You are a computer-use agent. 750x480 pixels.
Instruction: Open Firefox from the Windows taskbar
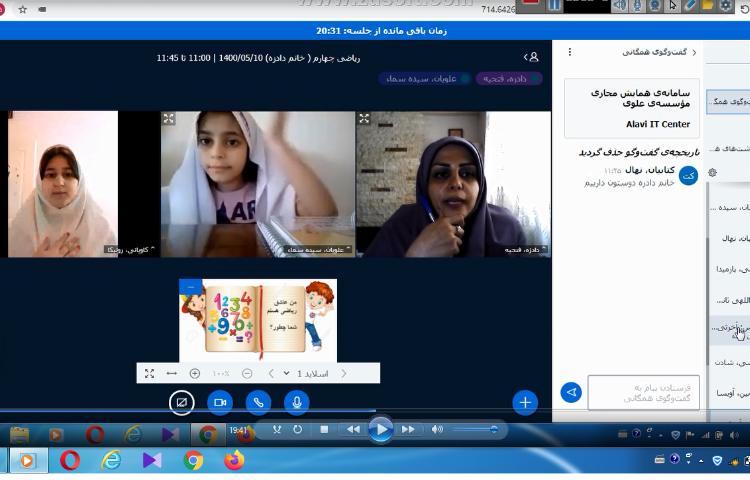click(x=234, y=461)
